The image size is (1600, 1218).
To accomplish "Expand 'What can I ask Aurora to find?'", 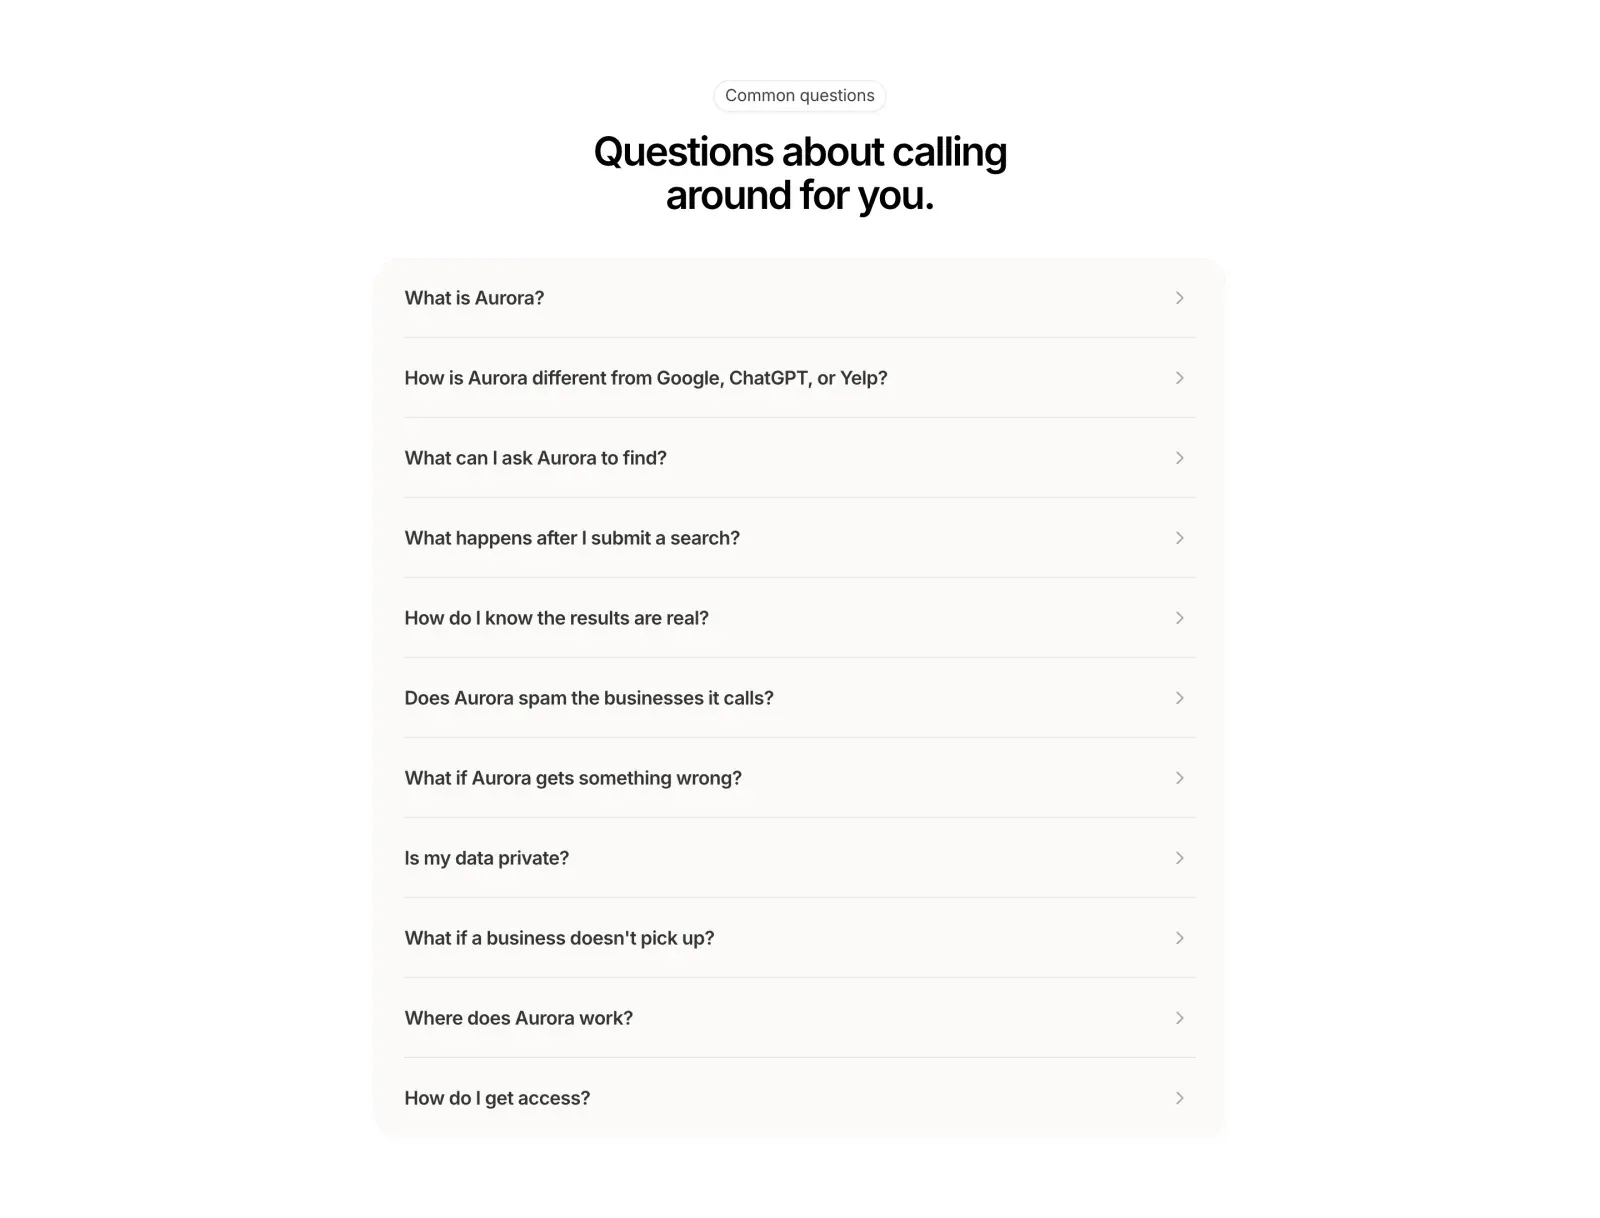I will click(799, 458).
